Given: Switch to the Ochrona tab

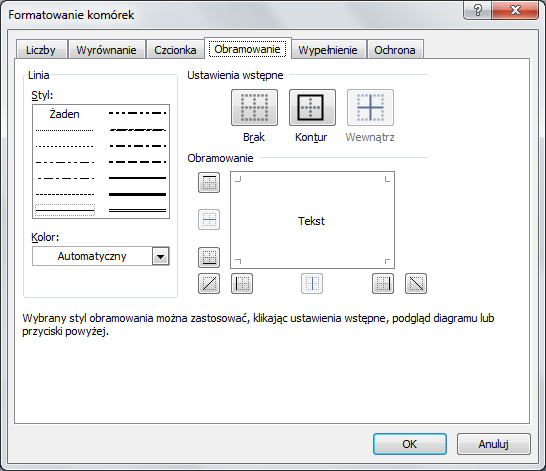Looking at the screenshot, I should click(x=395, y=50).
